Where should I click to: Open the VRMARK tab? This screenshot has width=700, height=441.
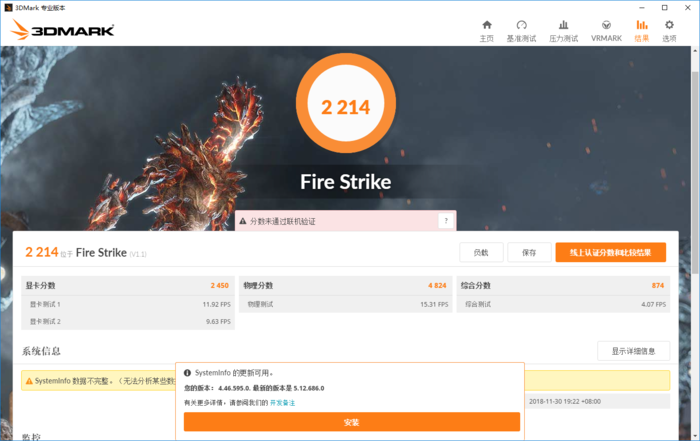point(606,31)
